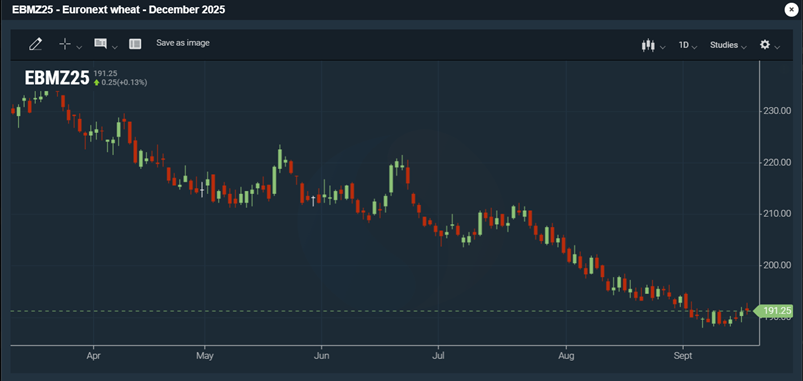
Task: Activate the crosshair cursor tool
Action: [65, 44]
